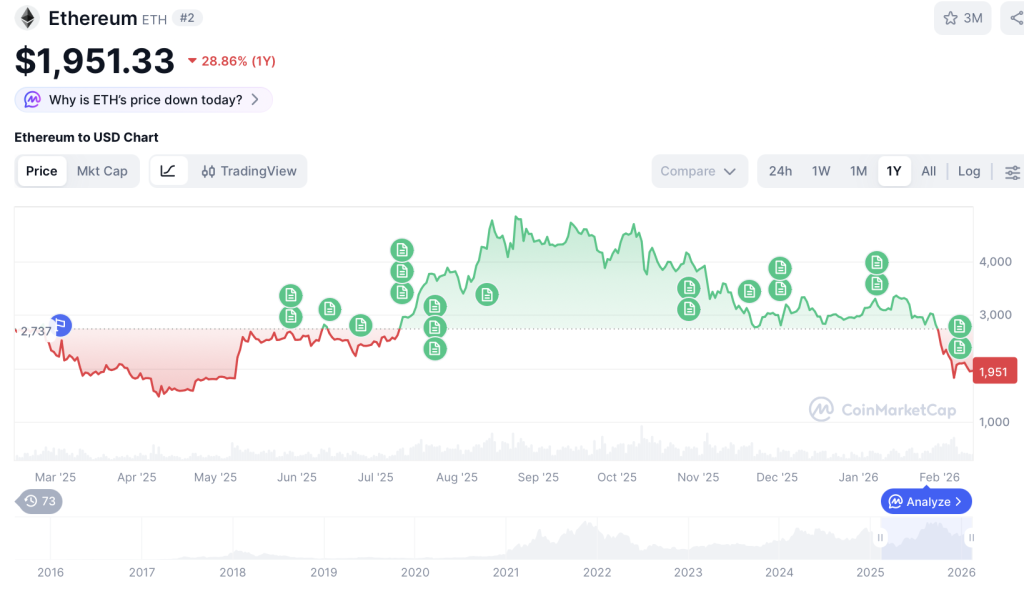Toggle the Log scale option
The image size is (1024, 604).
(x=968, y=171)
